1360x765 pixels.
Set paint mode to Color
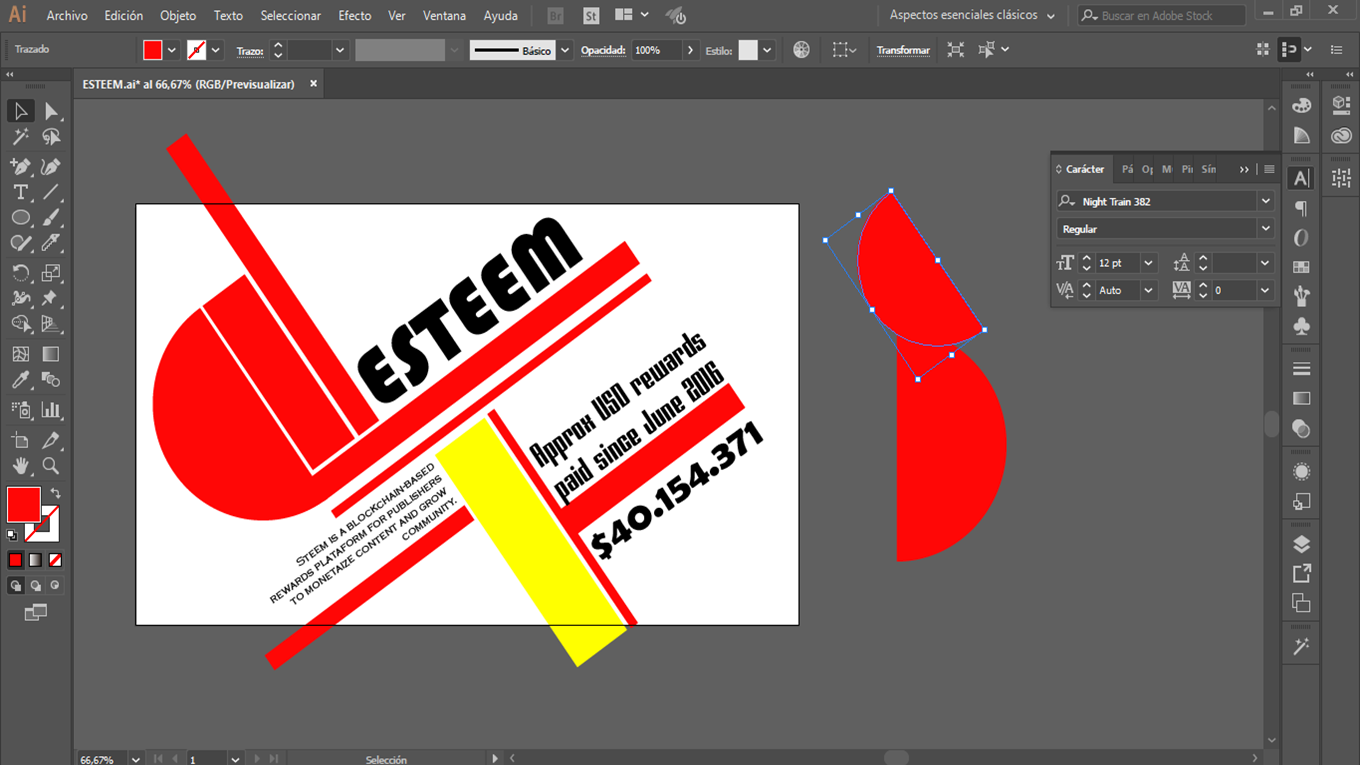point(15,560)
